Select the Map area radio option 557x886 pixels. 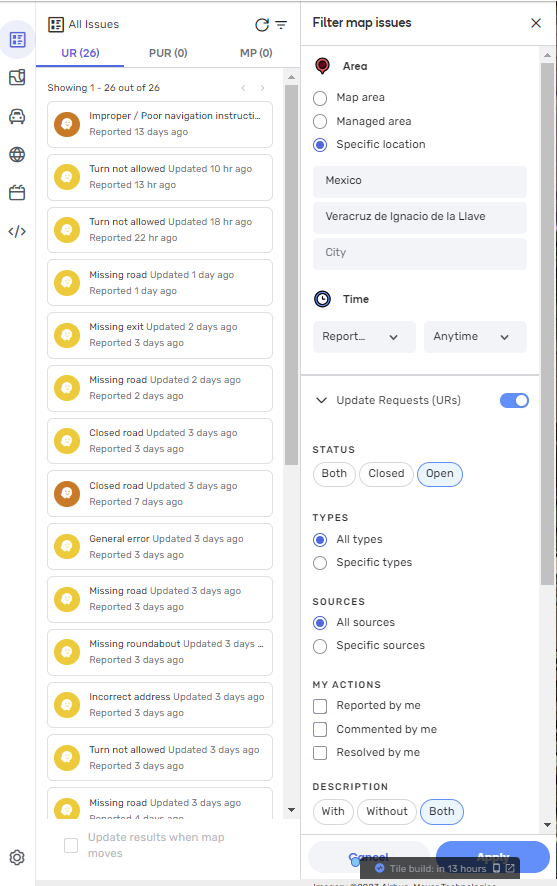320,98
